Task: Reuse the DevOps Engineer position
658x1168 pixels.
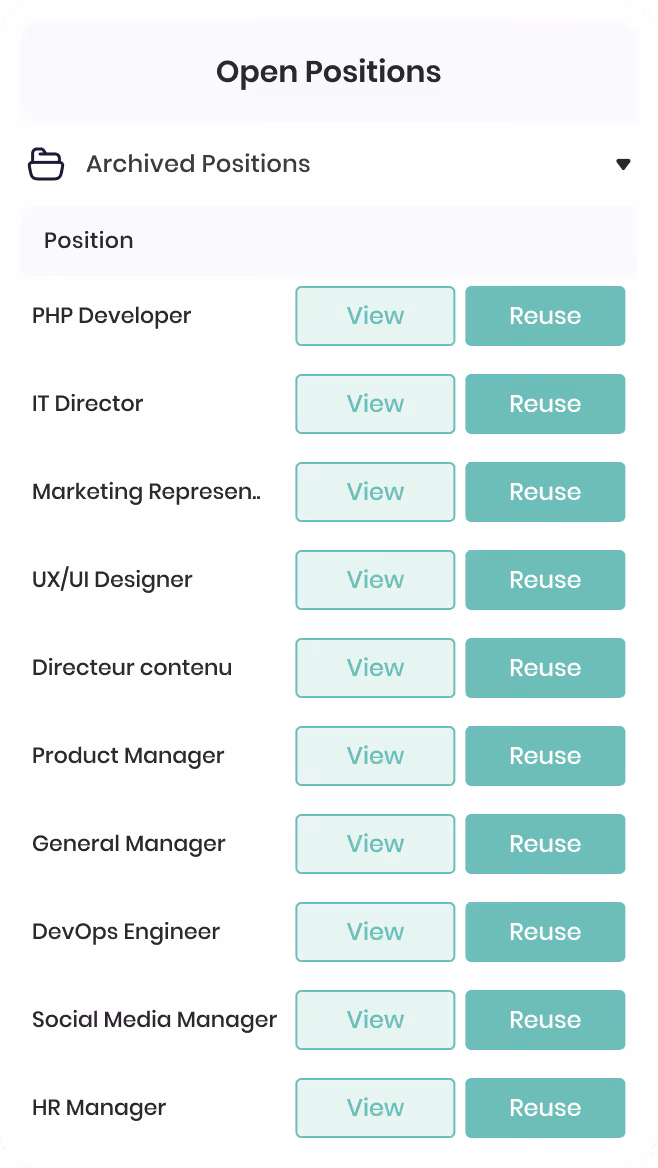Action: 545,931
